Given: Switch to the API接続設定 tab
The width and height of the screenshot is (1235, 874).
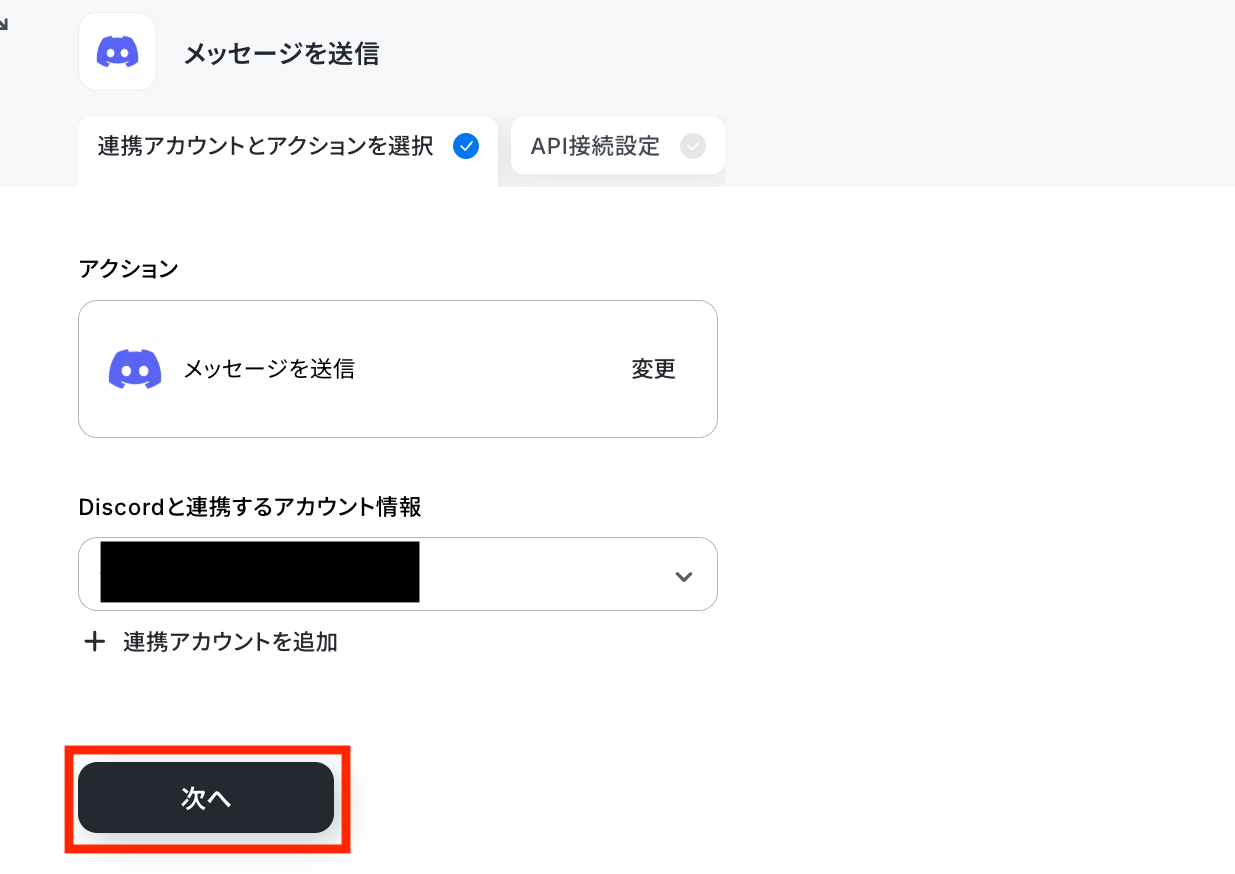Looking at the screenshot, I should (618, 146).
